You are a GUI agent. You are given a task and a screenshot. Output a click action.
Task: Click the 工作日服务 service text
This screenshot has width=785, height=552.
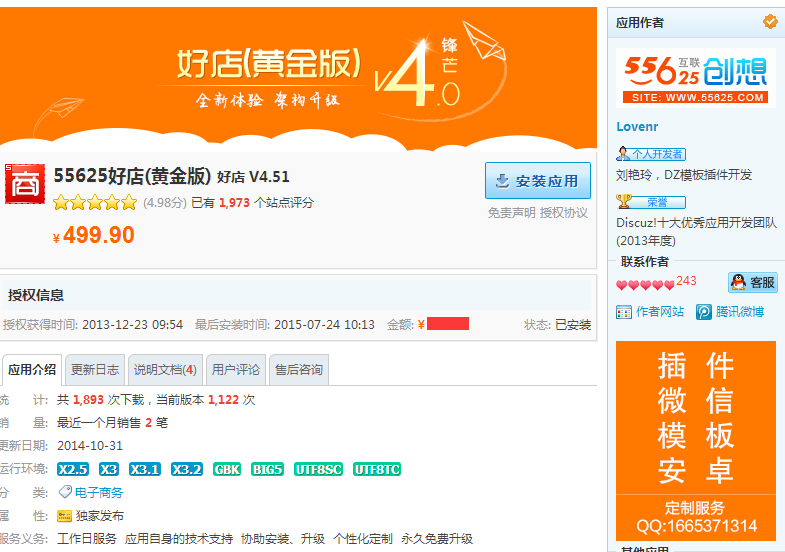coord(87,539)
